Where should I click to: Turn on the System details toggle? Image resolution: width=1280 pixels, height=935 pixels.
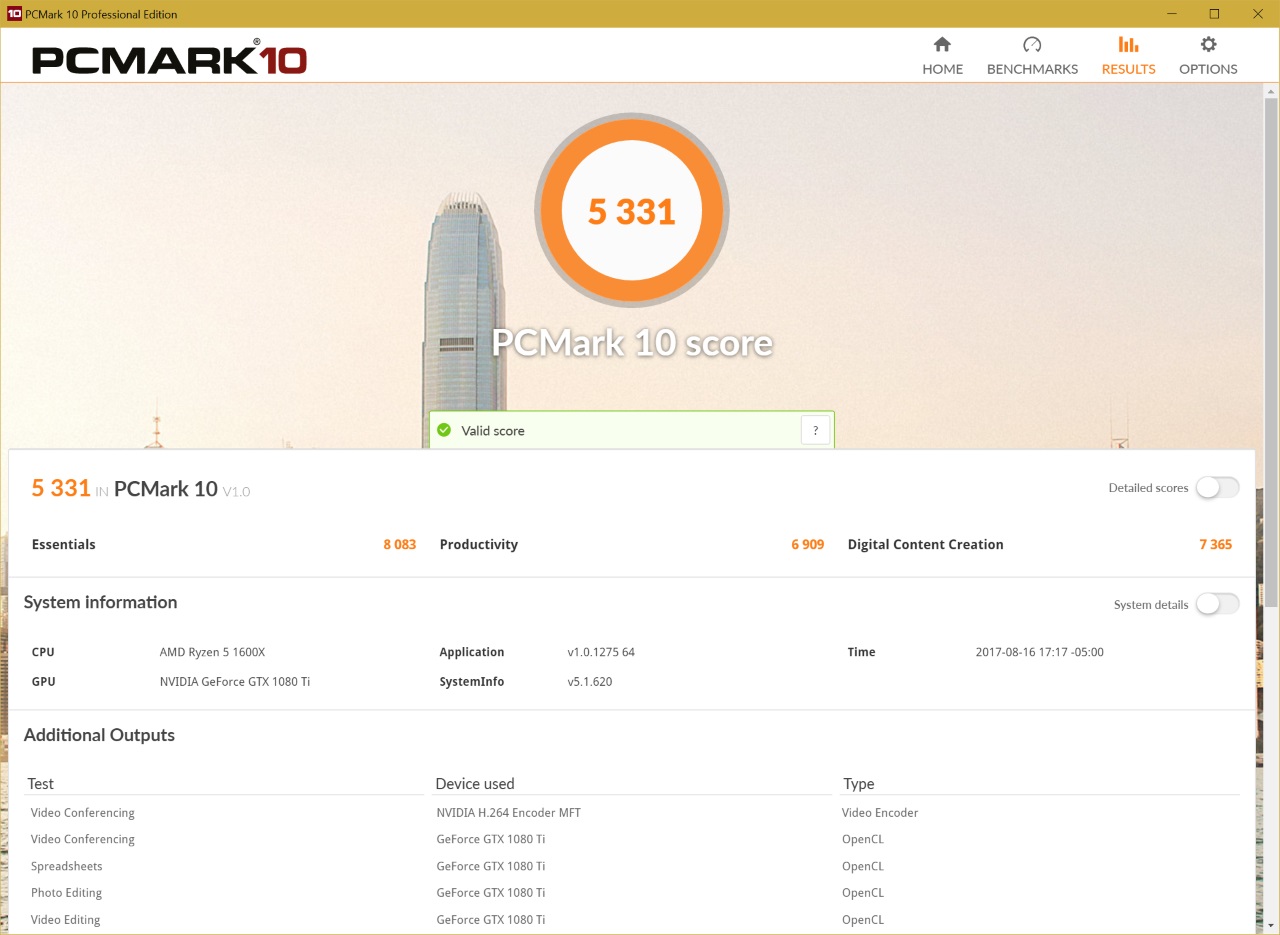point(1217,604)
